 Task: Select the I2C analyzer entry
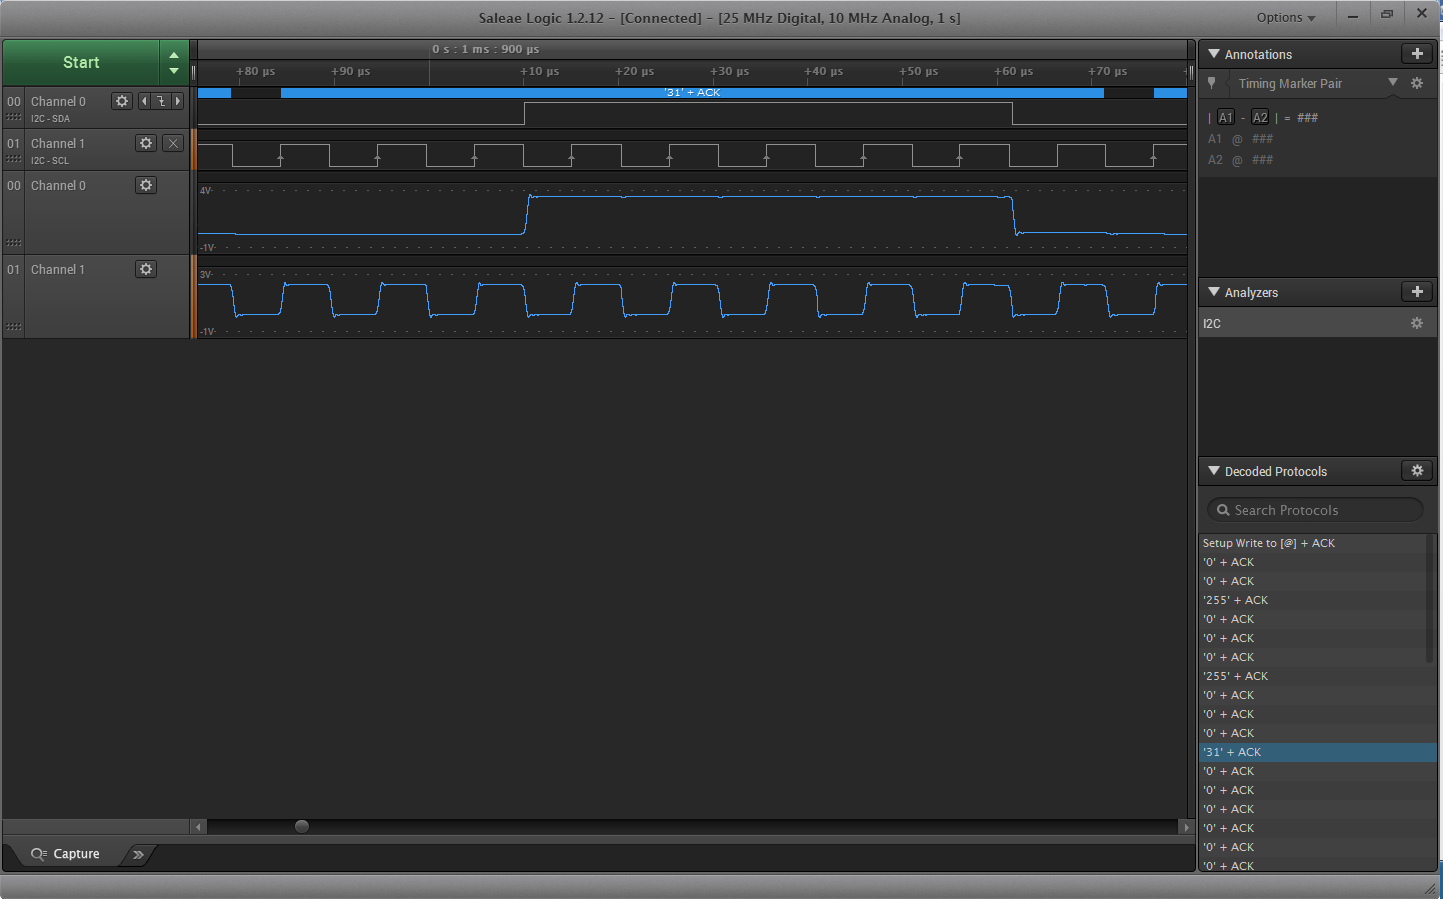click(x=1318, y=323)
